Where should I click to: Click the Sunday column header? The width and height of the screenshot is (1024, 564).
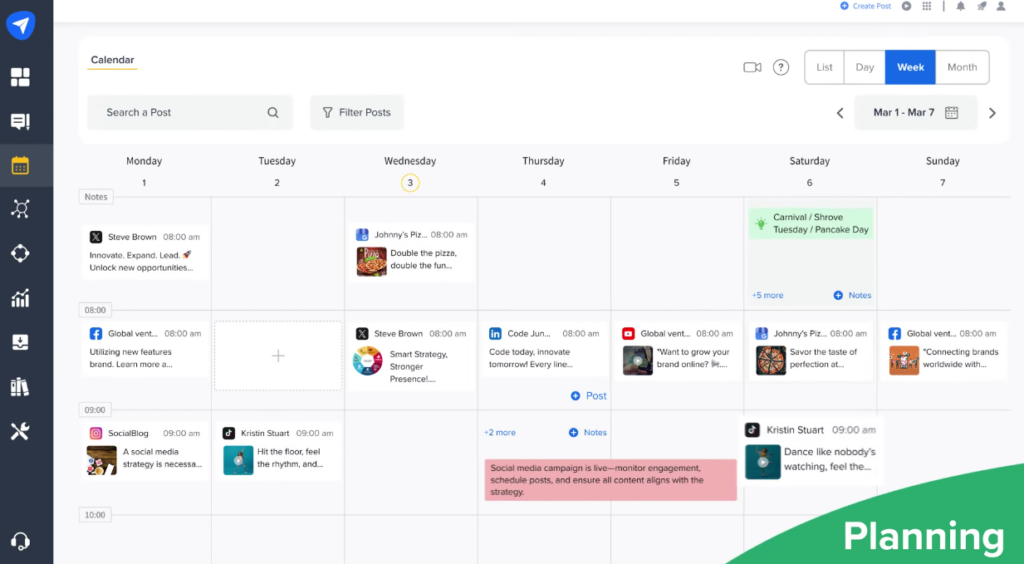pyautogui.click(x=942, y=161)
